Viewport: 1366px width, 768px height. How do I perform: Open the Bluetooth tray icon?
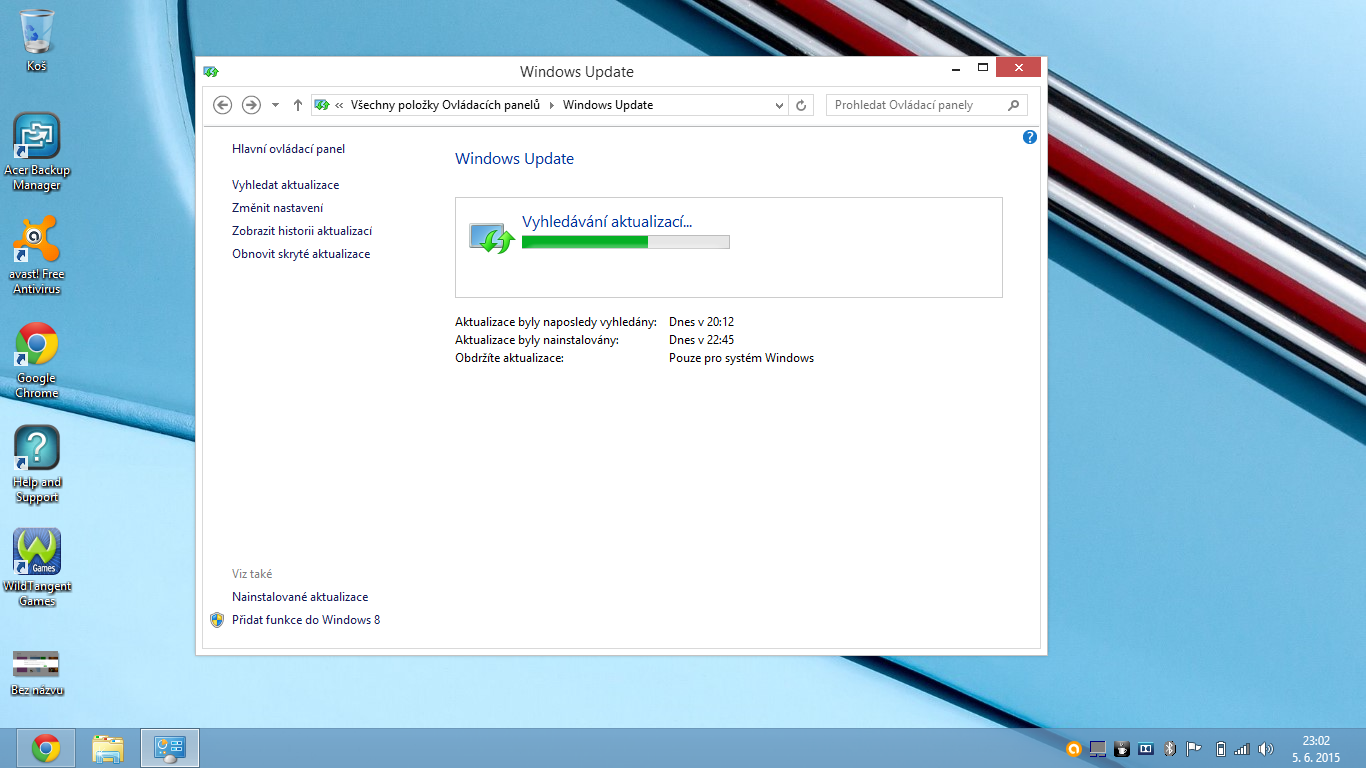(x=1170, y=748)
